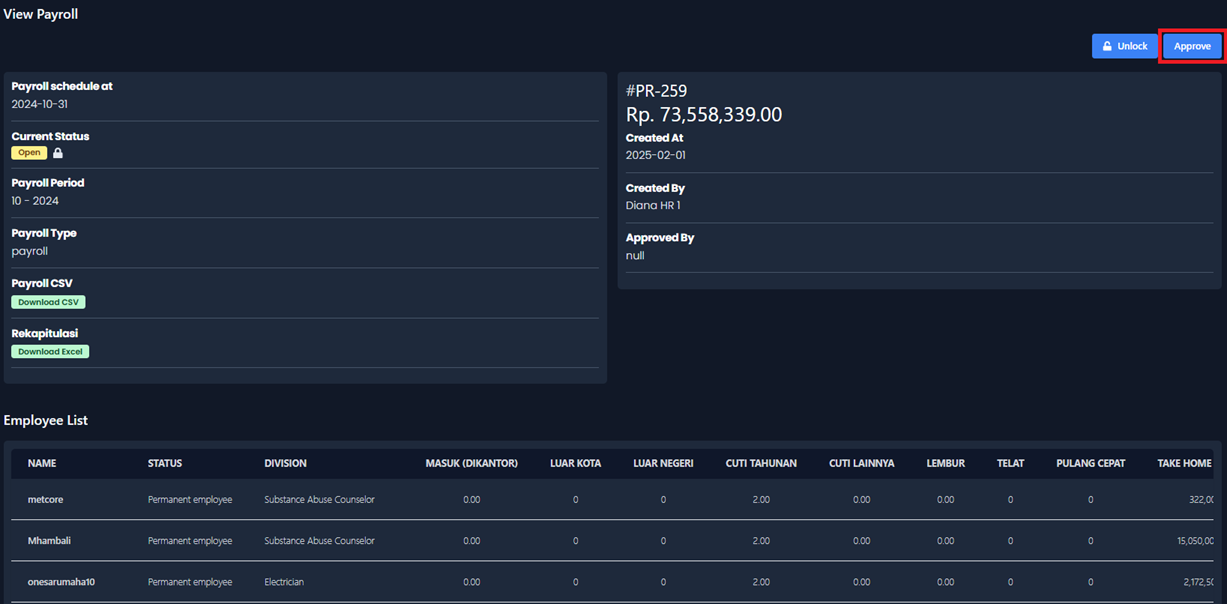Click the TELAT column header

[1010, 463]
